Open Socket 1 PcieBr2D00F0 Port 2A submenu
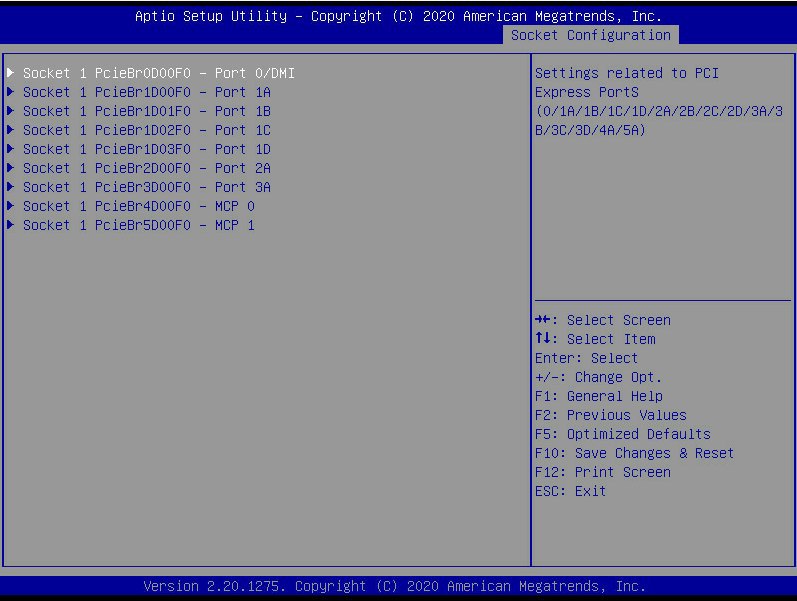The width and height of the screenshot is (797, 601). click(147, 168)
